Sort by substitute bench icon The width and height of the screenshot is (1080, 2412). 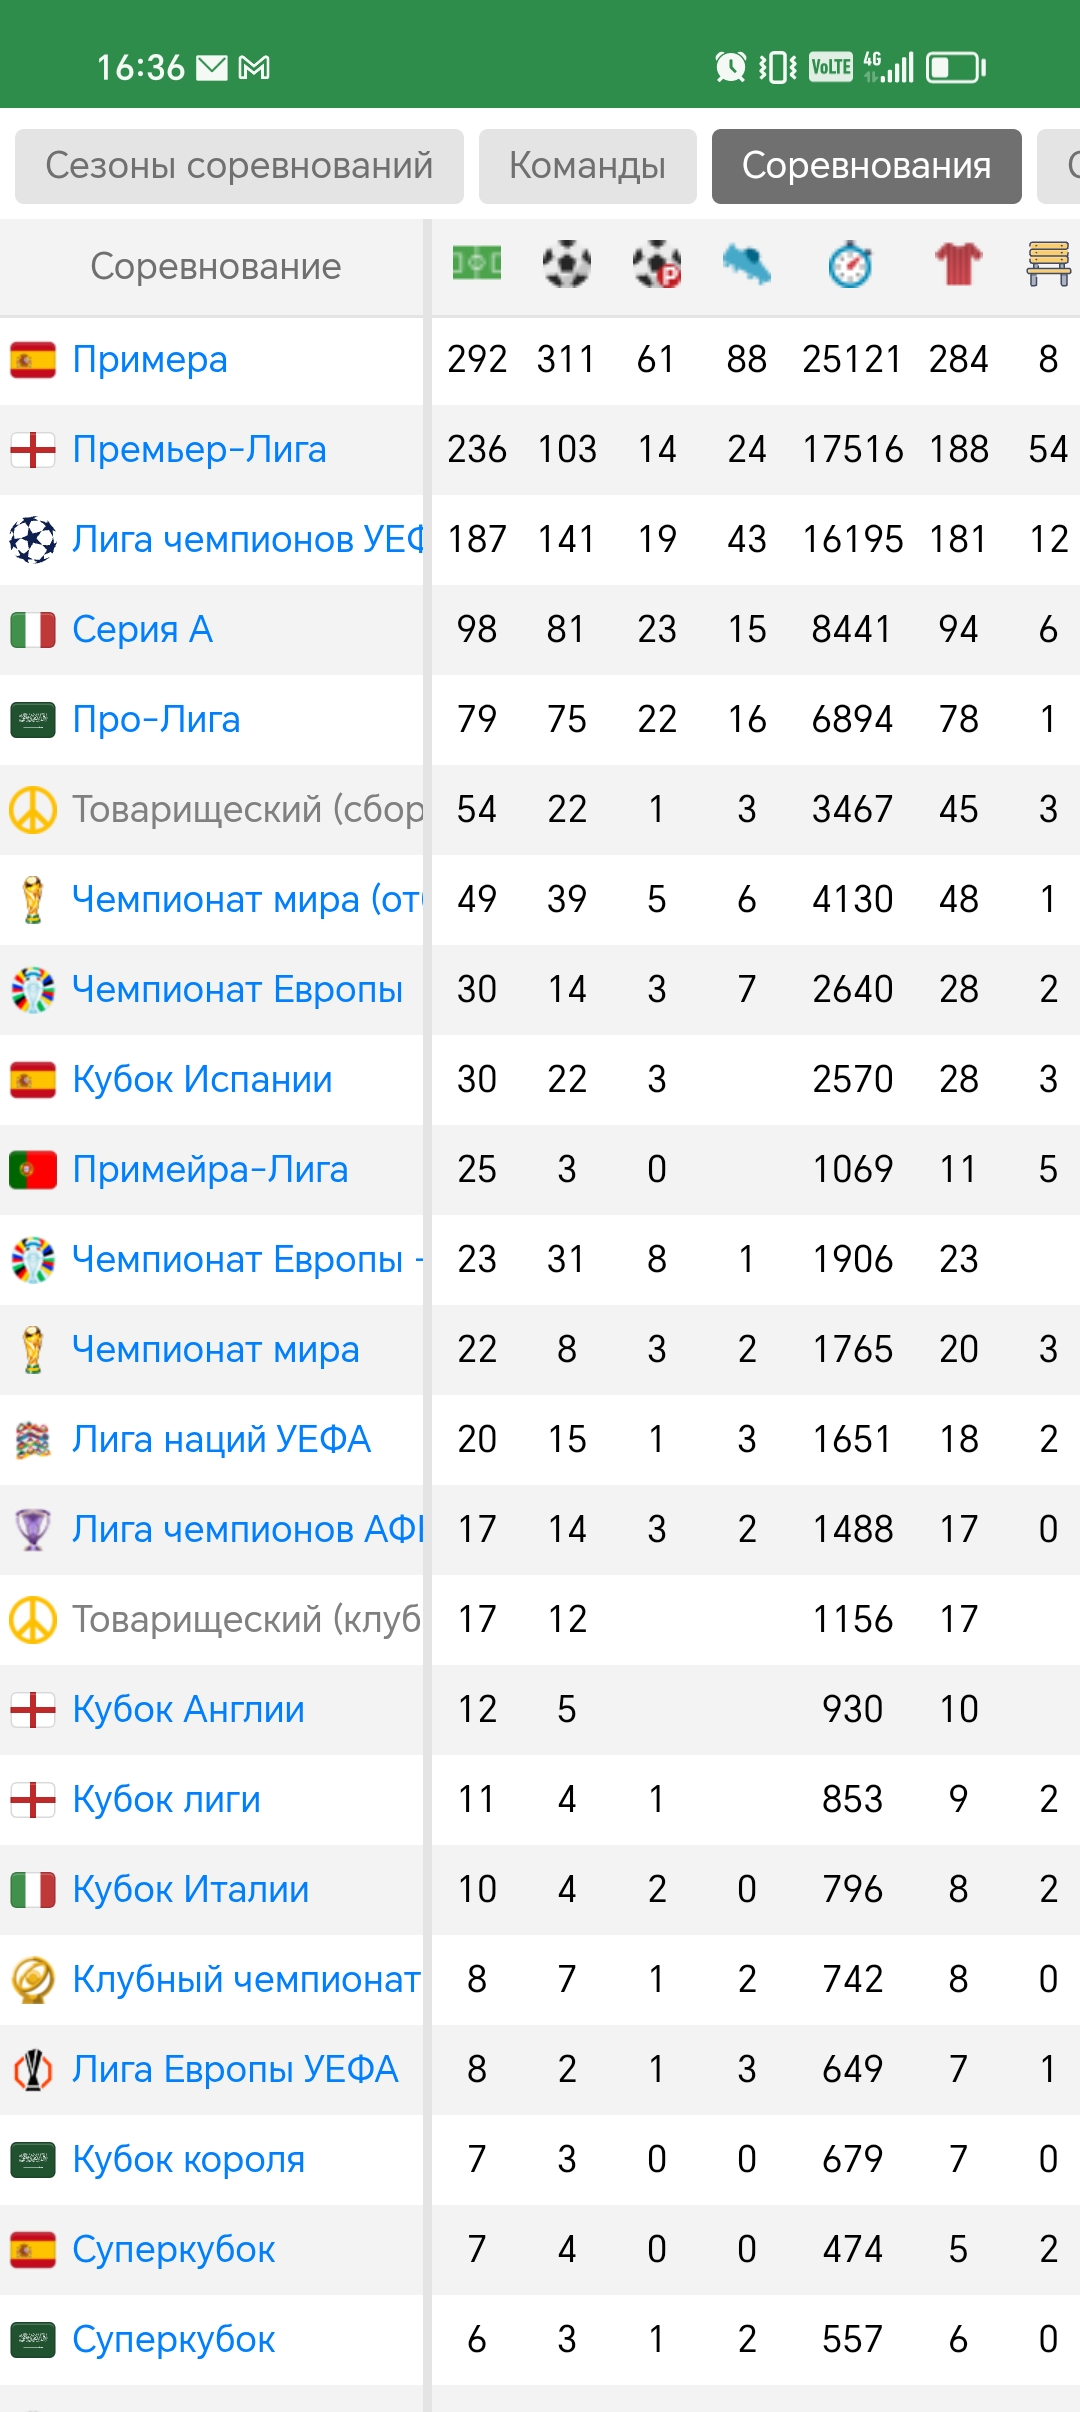click(x=1049, y=264)
